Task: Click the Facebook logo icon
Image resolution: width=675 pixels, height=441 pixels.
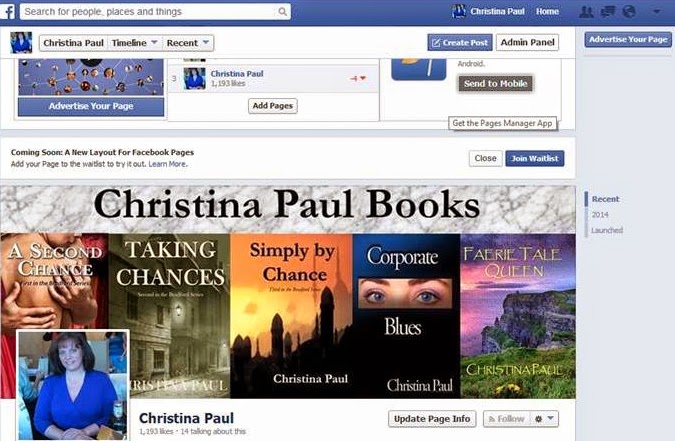Action: tap(7, 12)
